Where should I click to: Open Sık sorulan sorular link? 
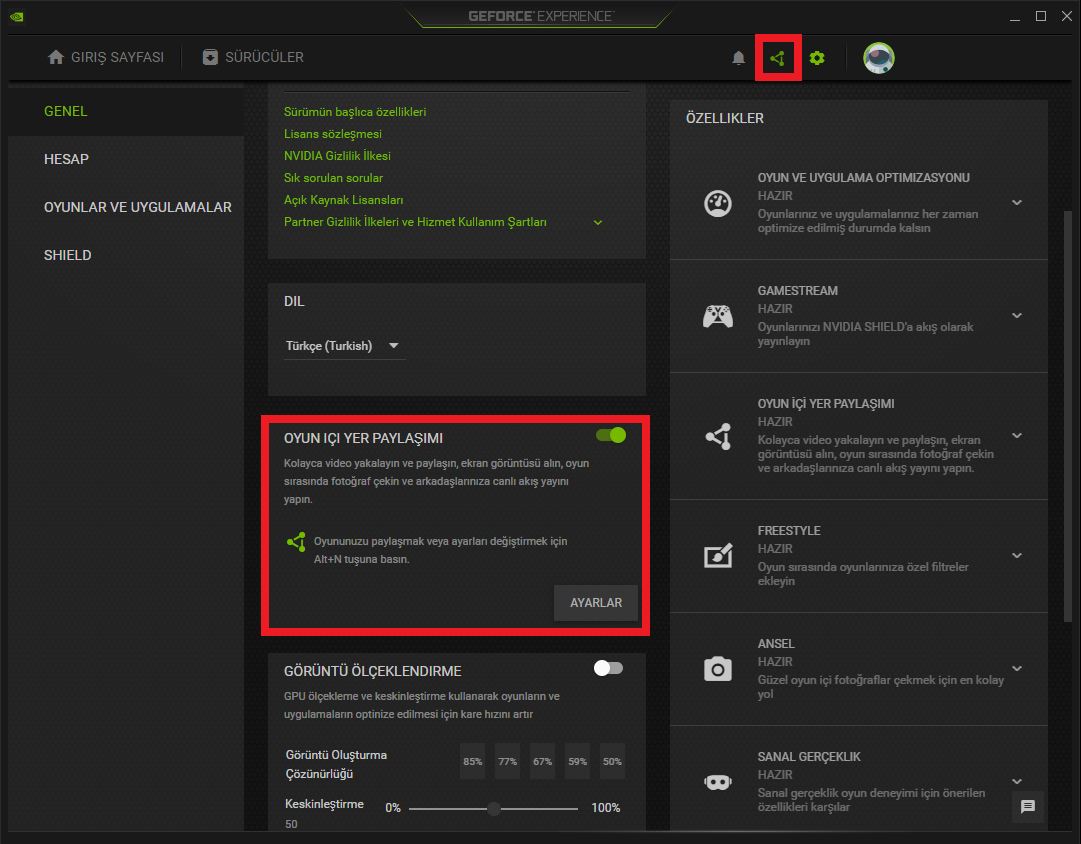[x=334, y=178]
